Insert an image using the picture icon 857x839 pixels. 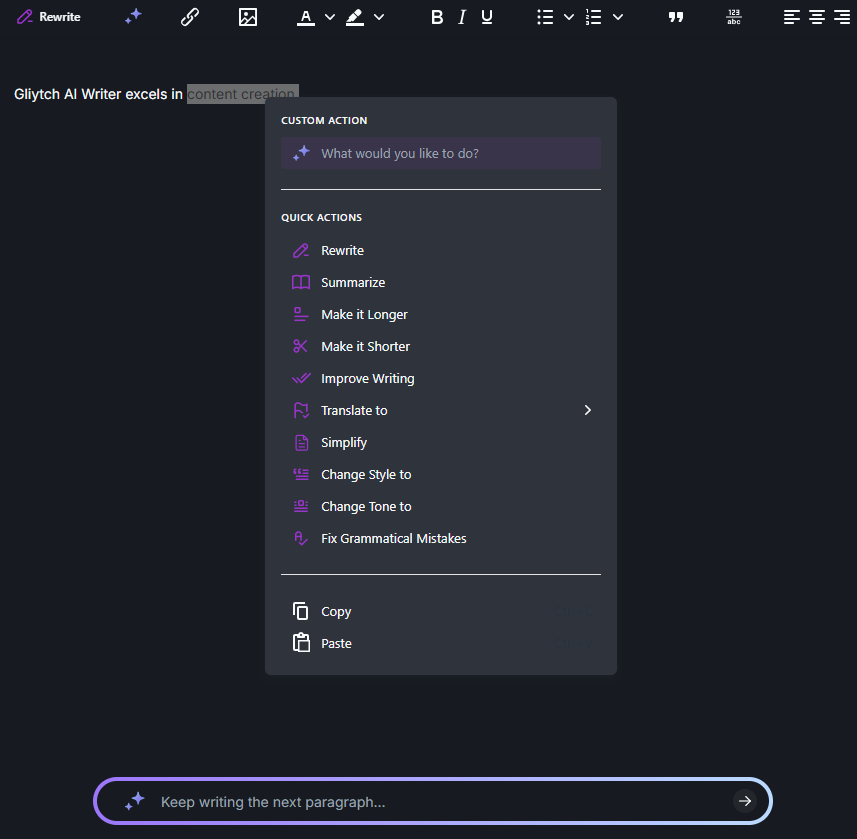(x=248, y=17)
